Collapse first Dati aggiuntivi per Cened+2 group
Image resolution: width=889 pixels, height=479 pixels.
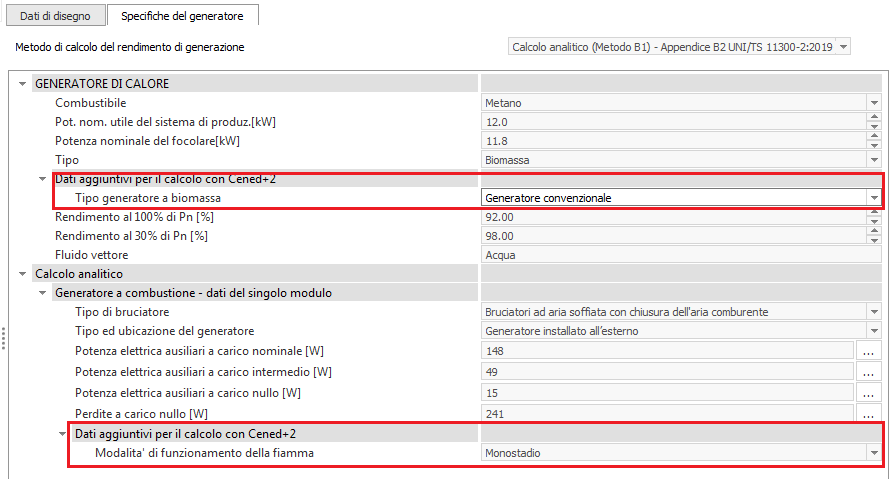pyautogui.click(x=43, y=179)
